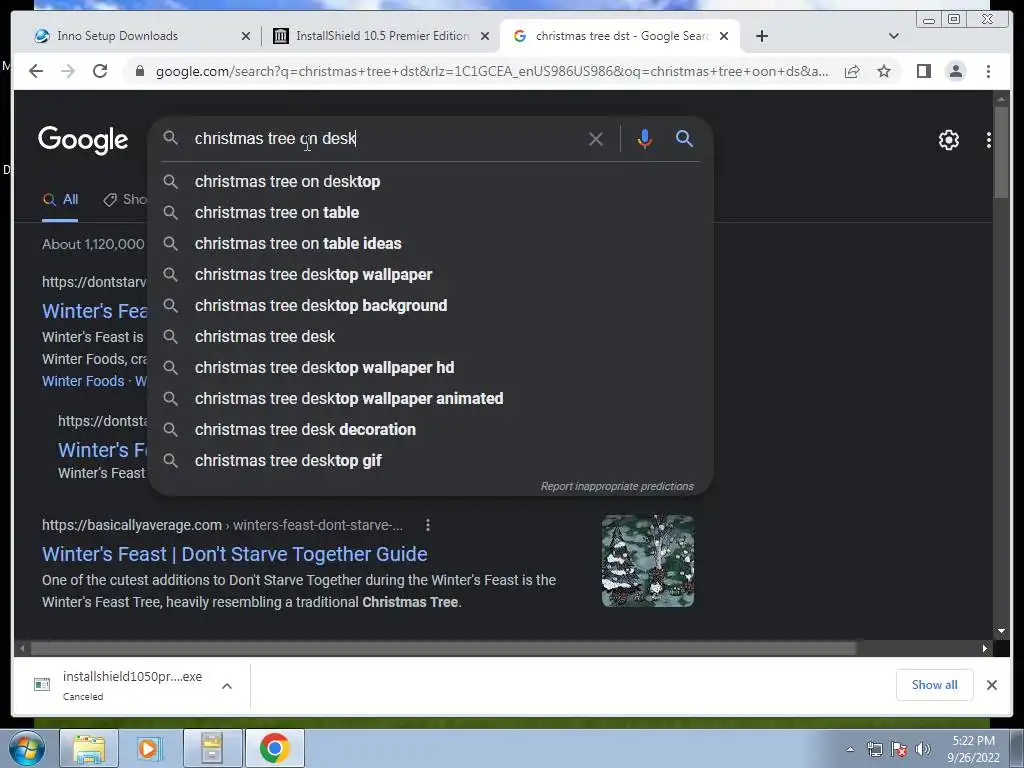
Task: Start a voice search with the microphone
Action: click(644, 138)
